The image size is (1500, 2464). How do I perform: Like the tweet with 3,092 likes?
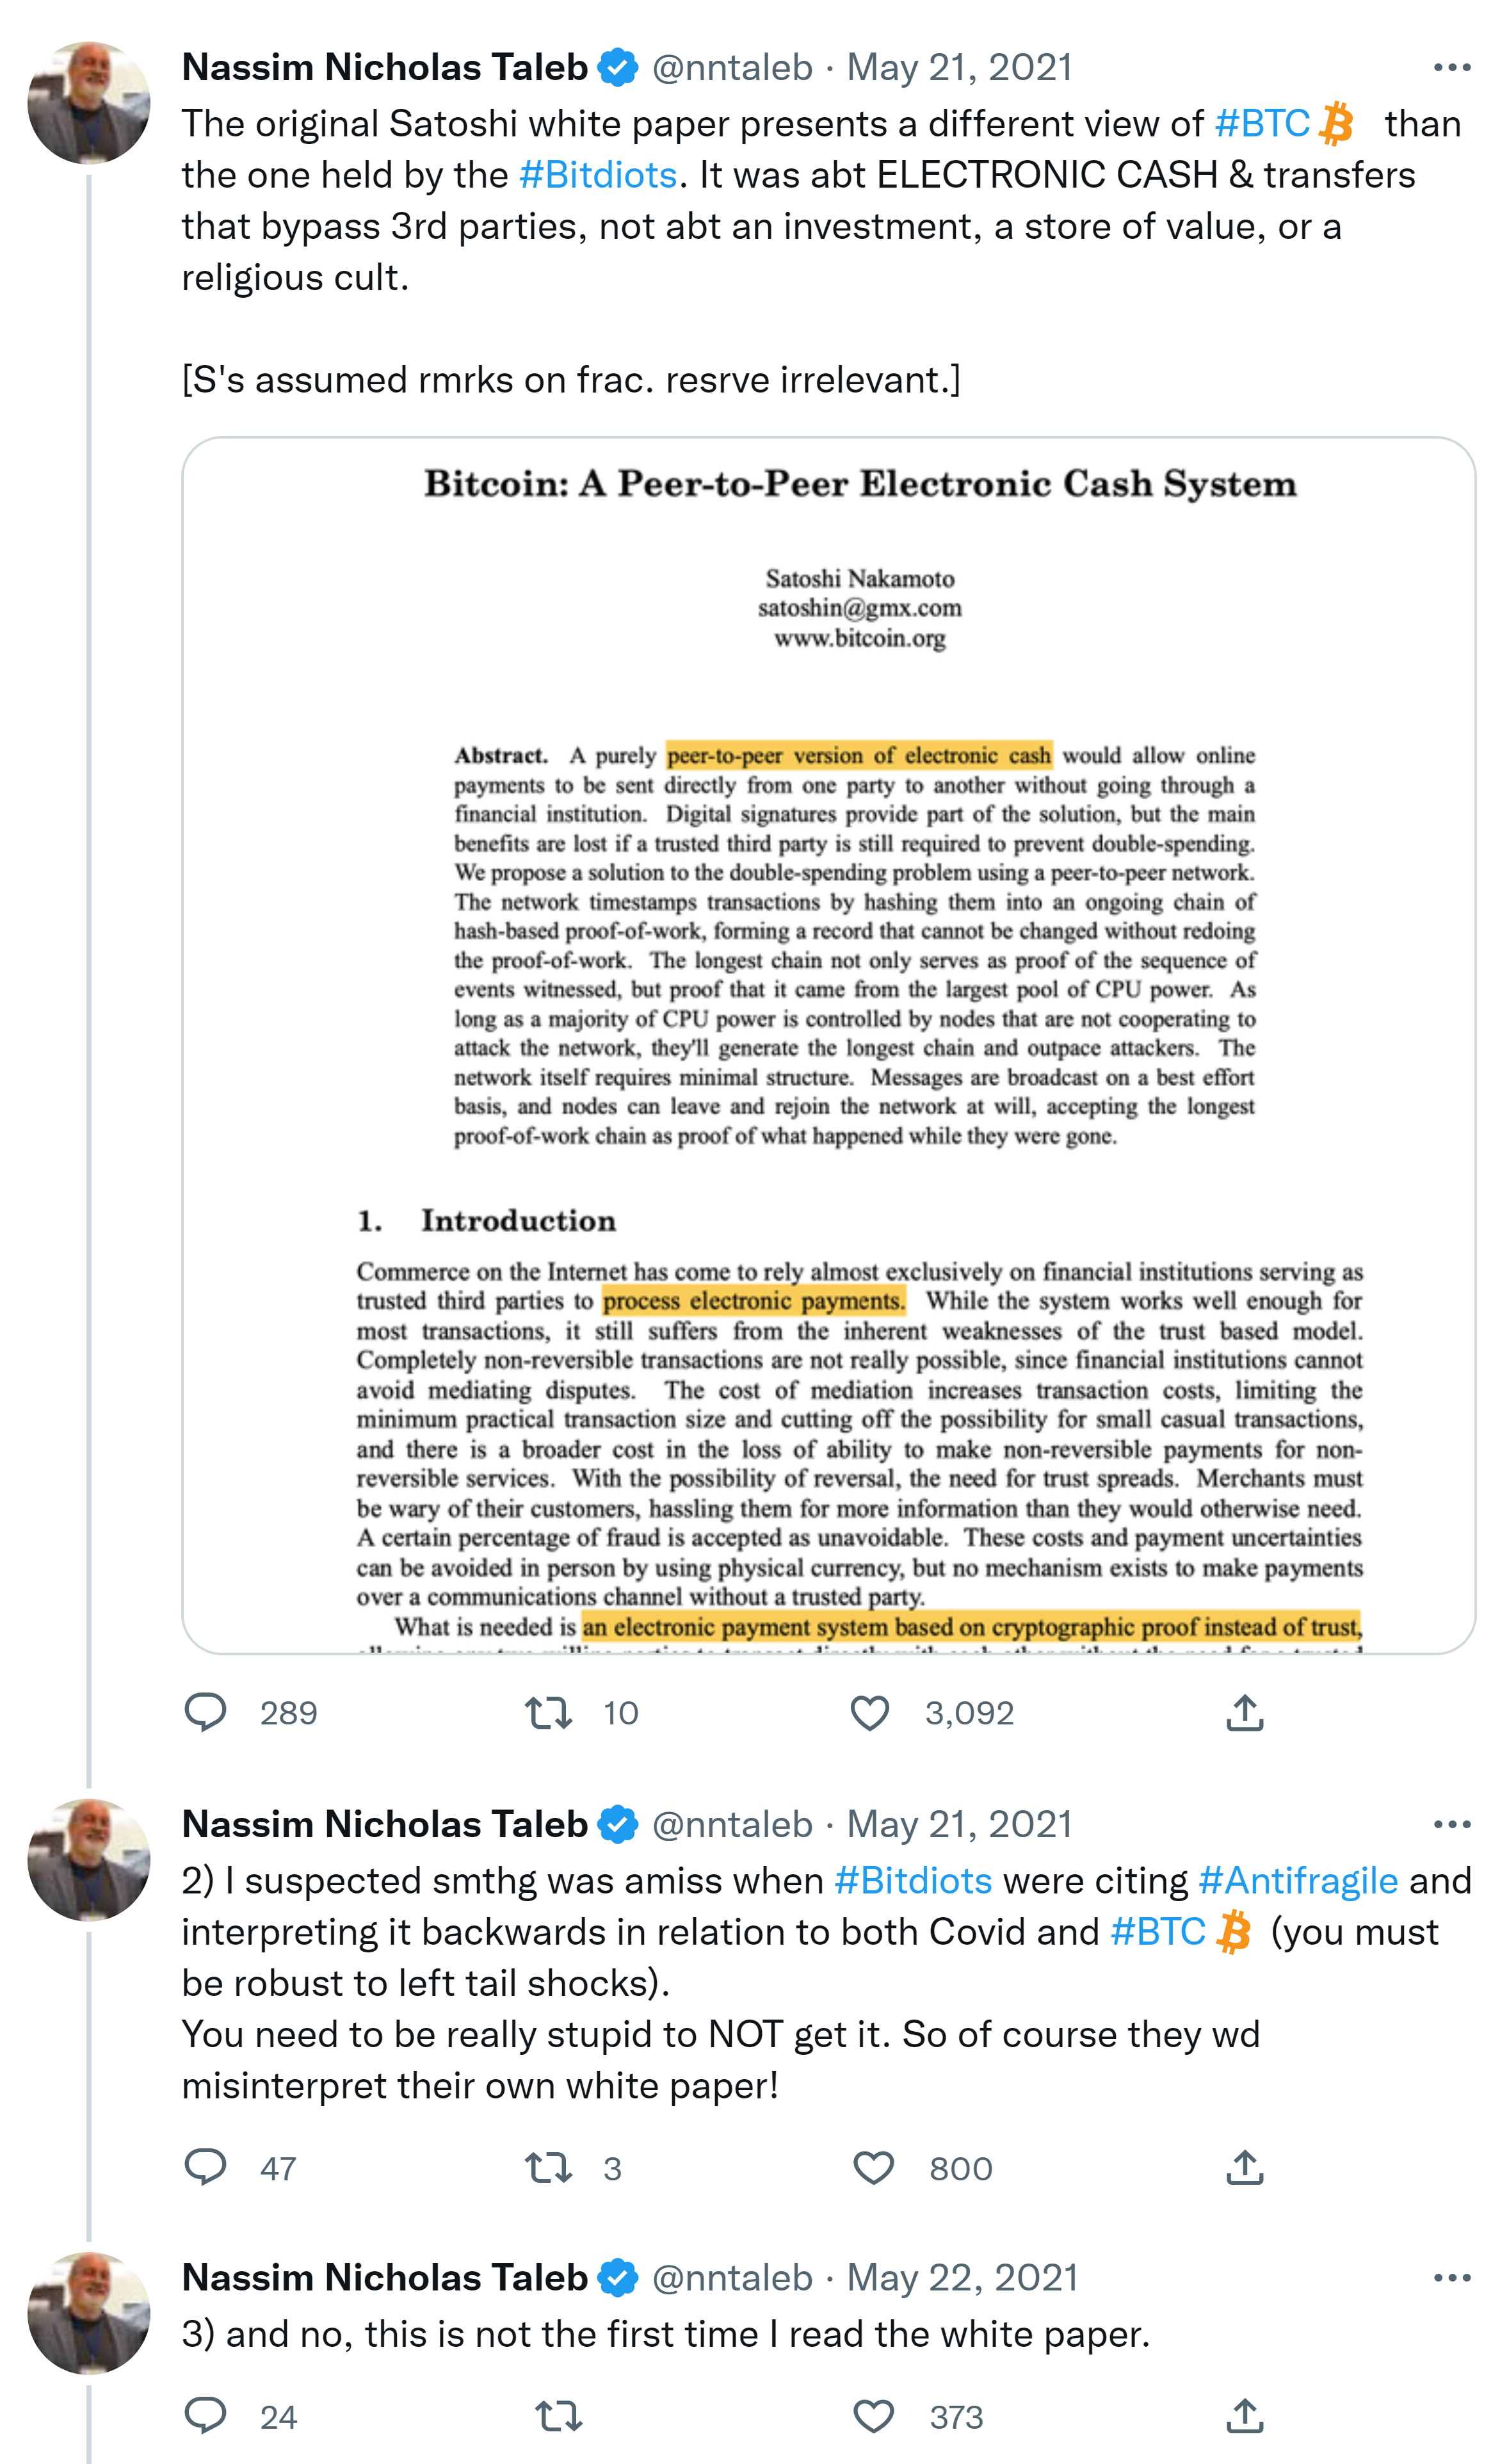(x=870, y=1712)
